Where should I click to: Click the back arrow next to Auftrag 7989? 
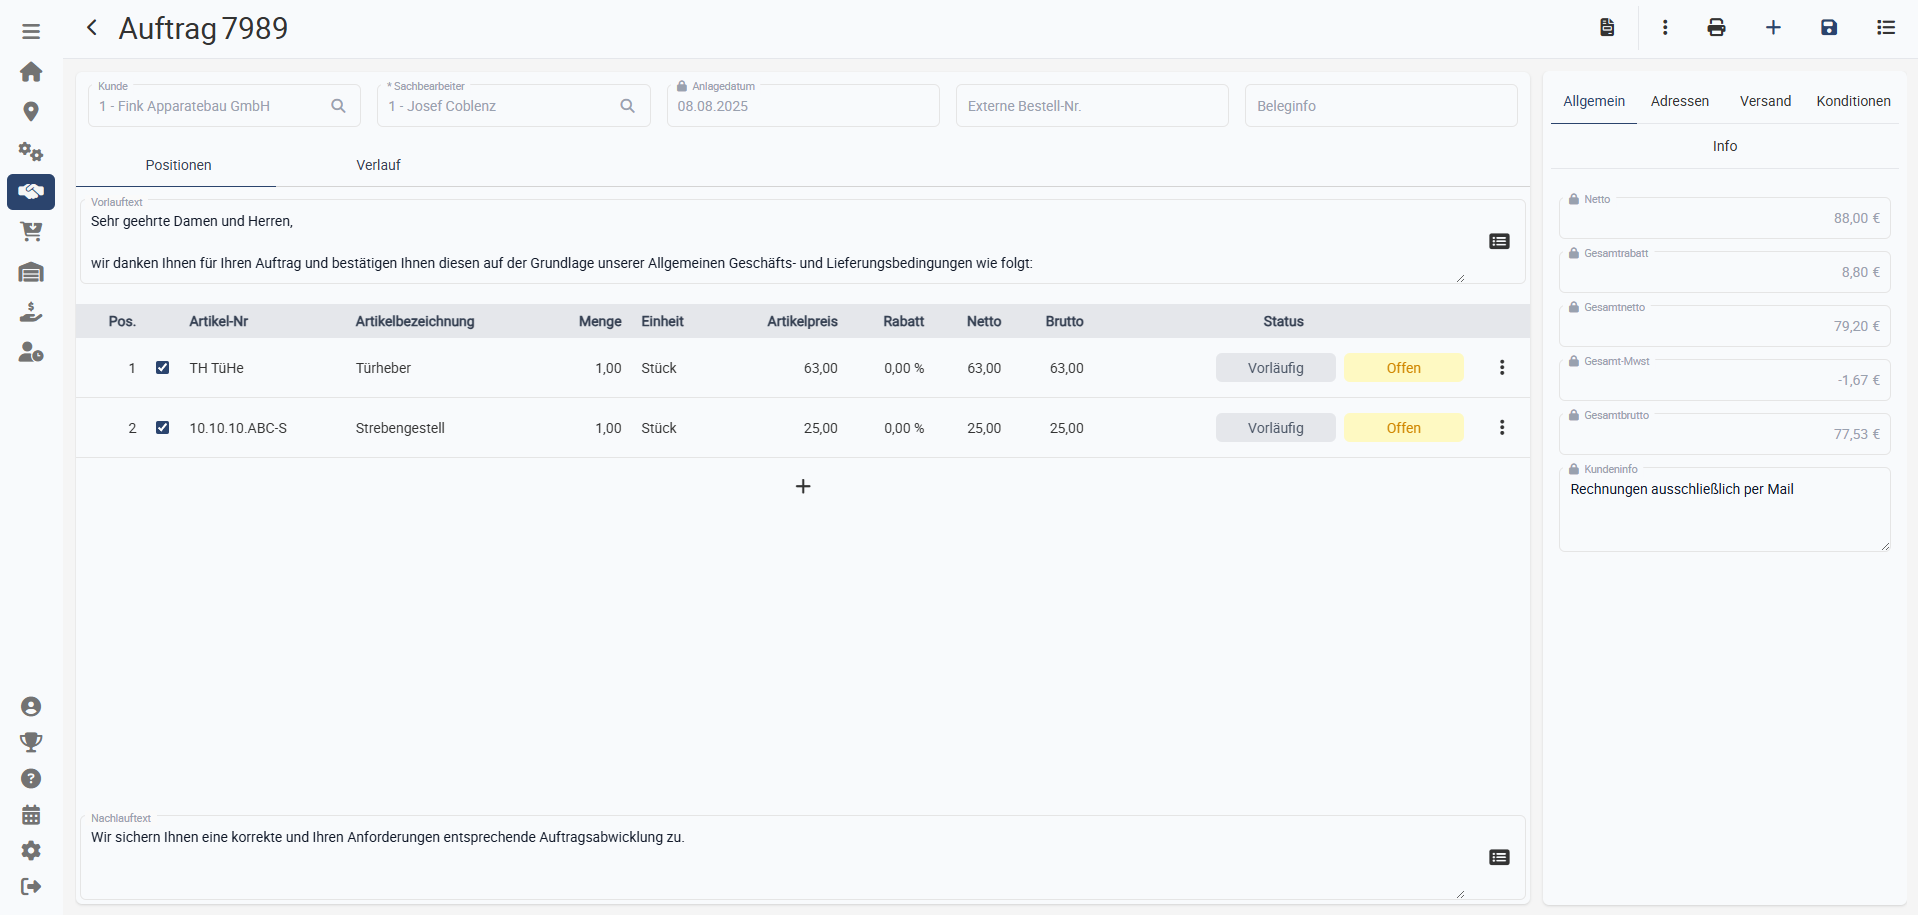[x=92, y=28]
